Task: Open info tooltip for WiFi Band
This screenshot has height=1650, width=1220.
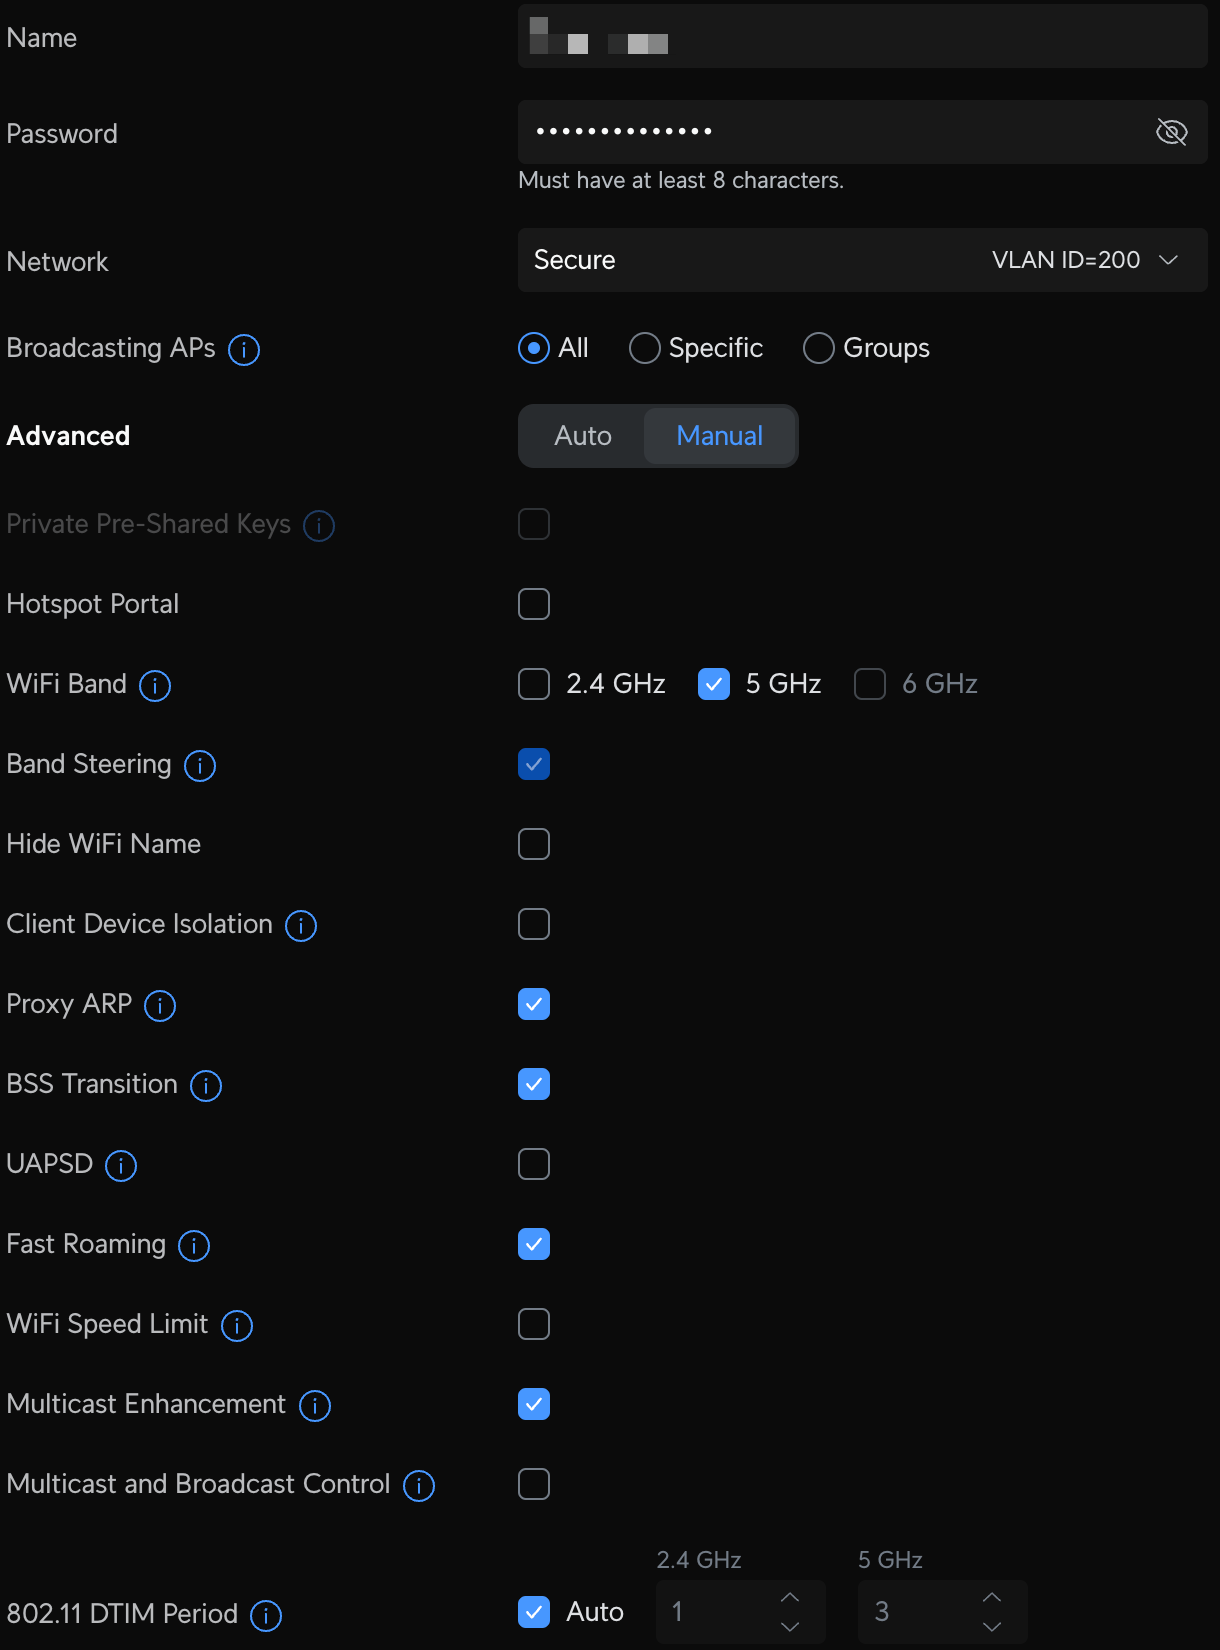Action: [155, 685]
